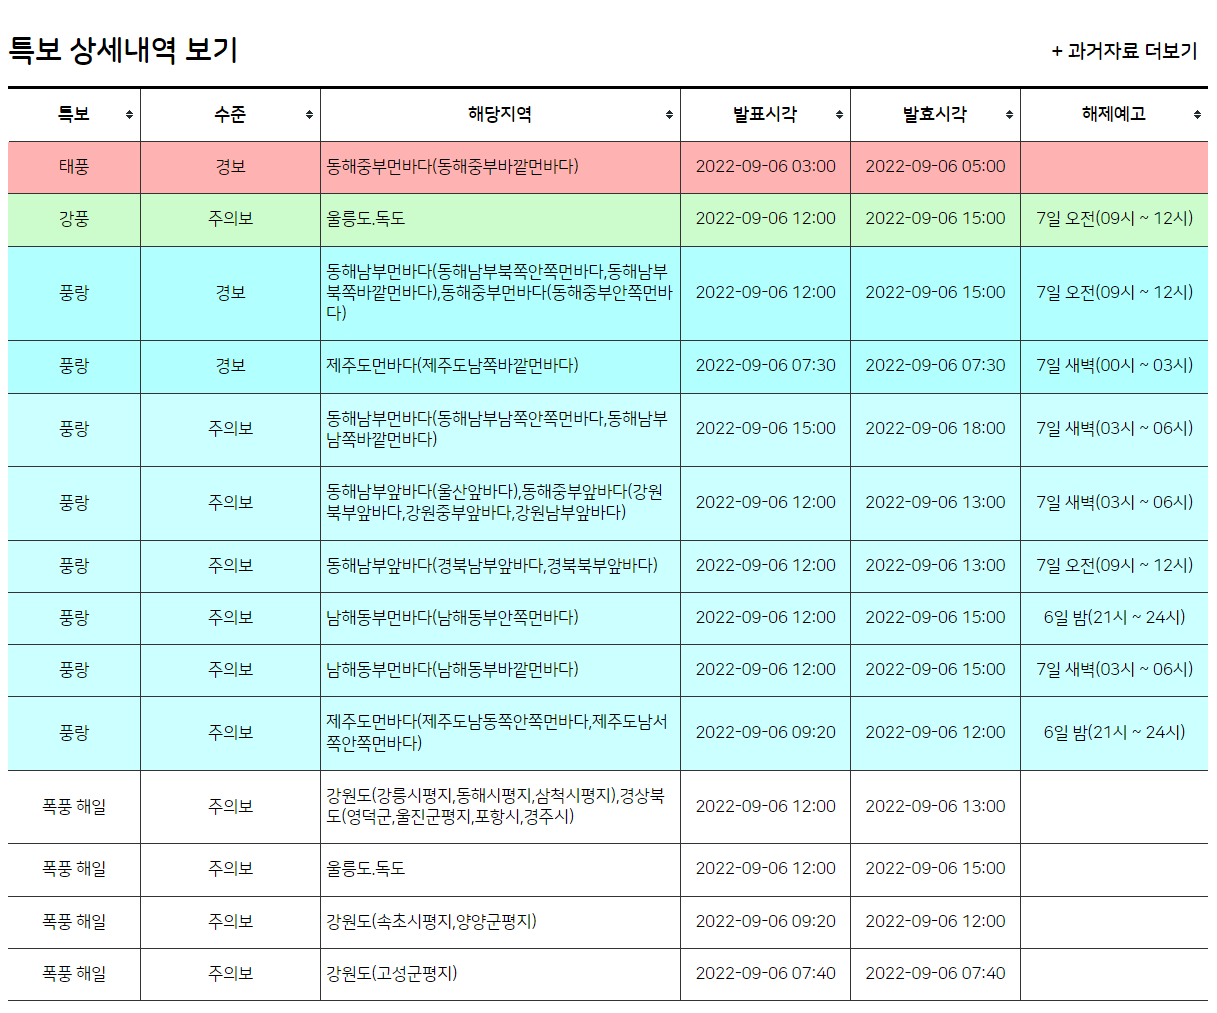Click 발효시각 09-06 12:00 in 속초시평지 row
The image size is (1217, 1013).
[x=935, y=922]
